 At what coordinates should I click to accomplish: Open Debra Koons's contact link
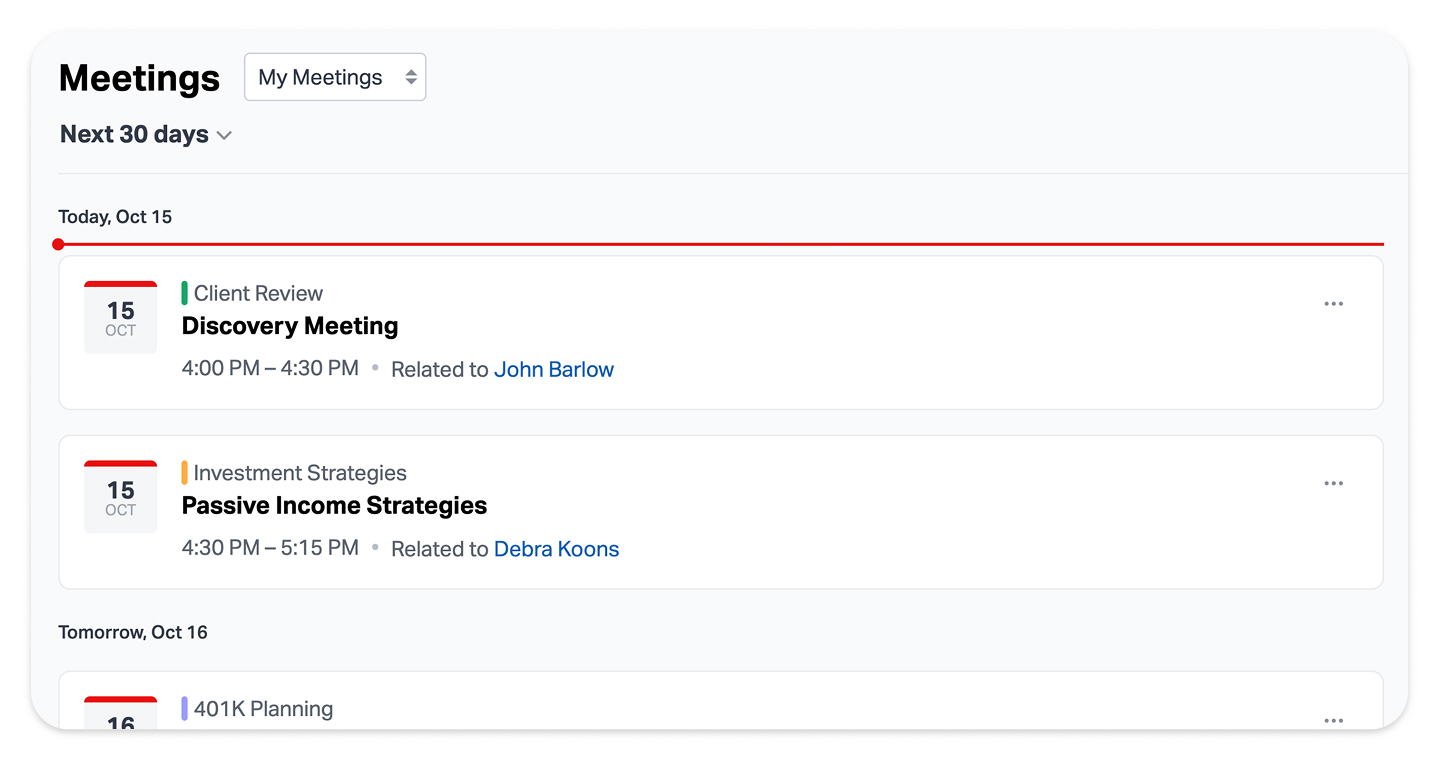pyautogui.click(x=556, y=550)
